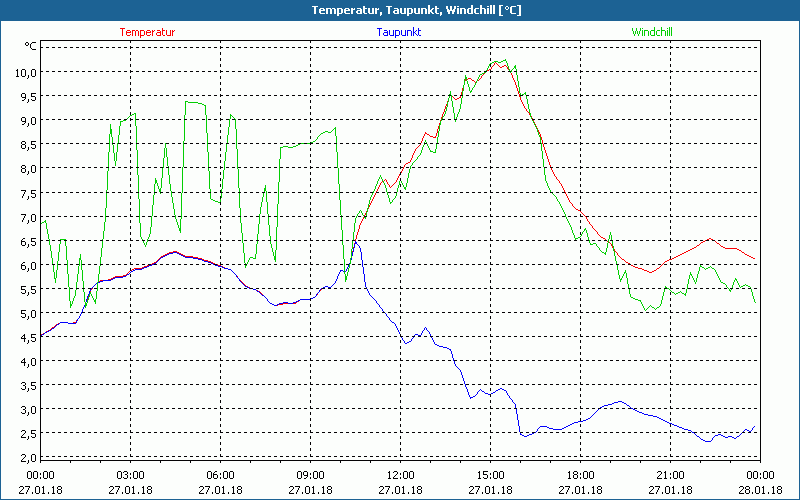
Task: Select the 18:00 x-axis time label
Action: (580, 475)
